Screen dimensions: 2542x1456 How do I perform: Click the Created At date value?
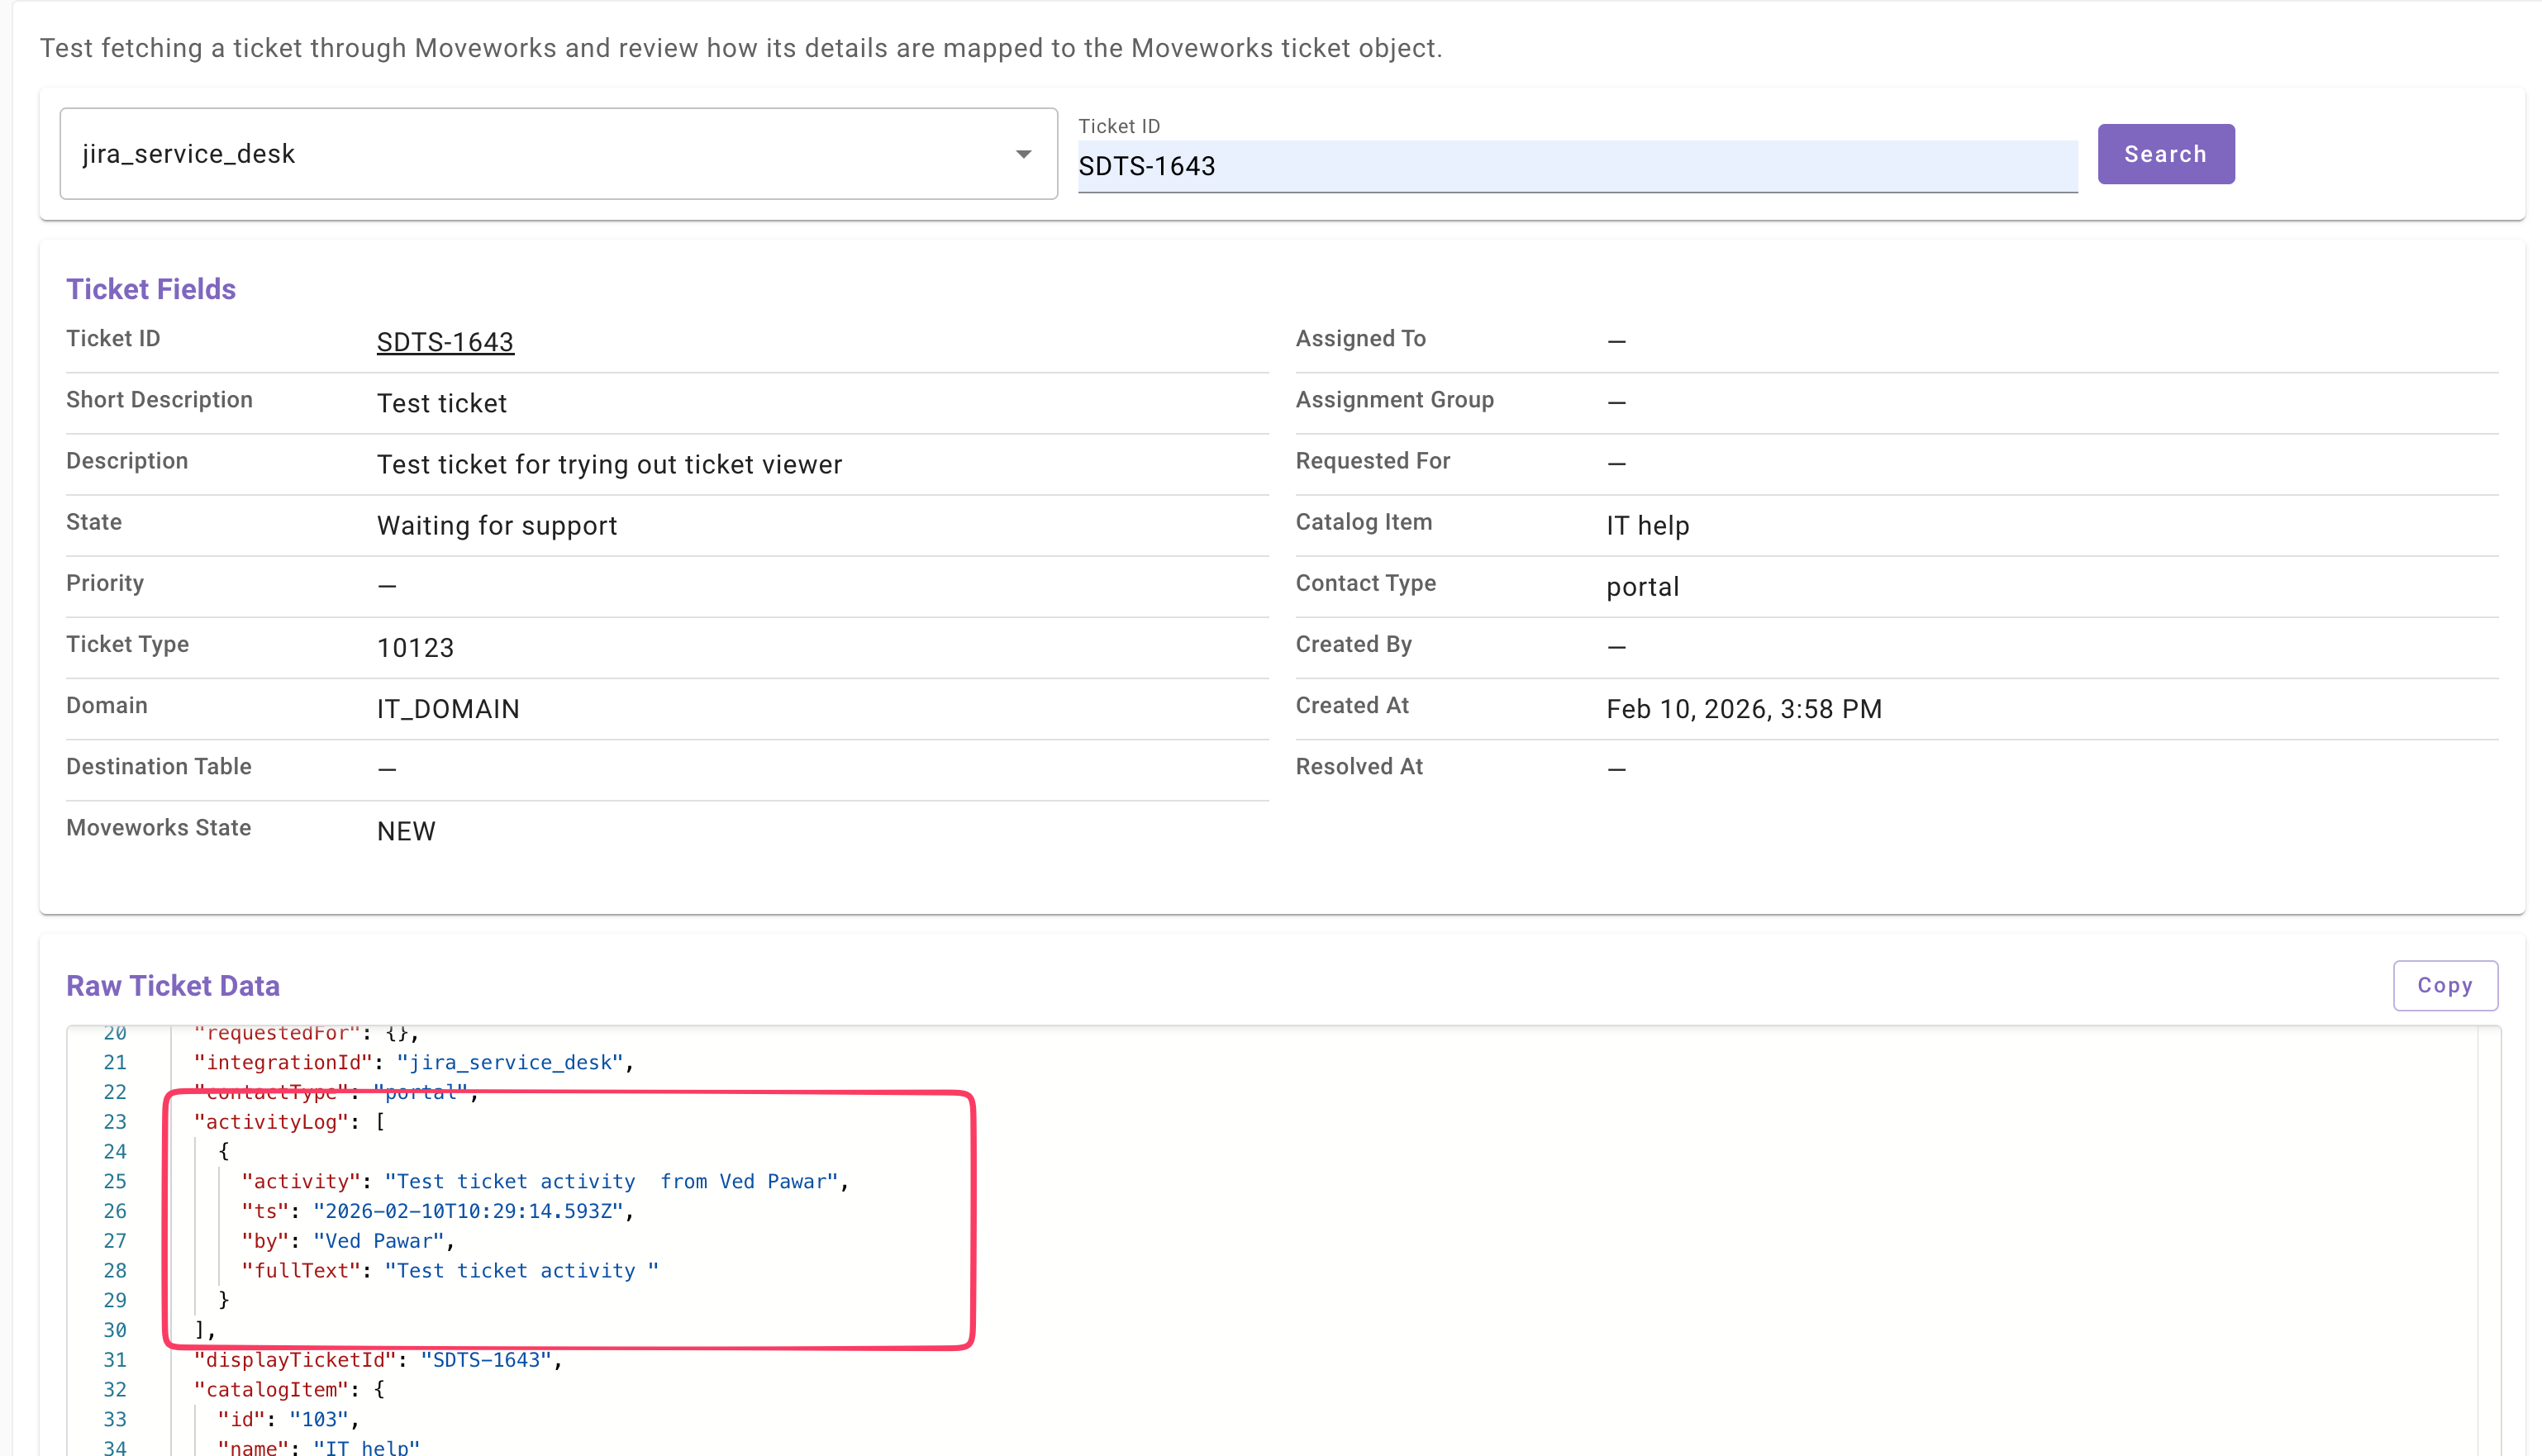pos(1743,709)
